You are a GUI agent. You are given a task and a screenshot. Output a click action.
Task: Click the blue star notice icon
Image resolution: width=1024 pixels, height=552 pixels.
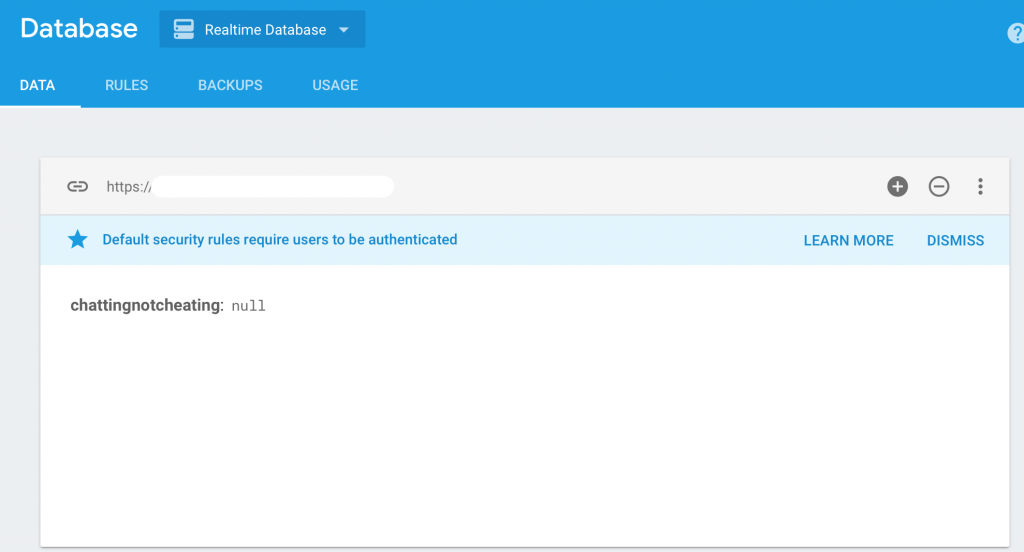[x=78, y=239]
